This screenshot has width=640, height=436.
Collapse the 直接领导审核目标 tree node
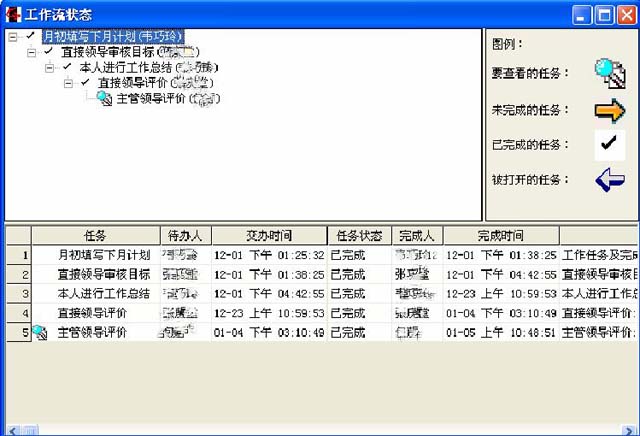[x=31, y=51]
